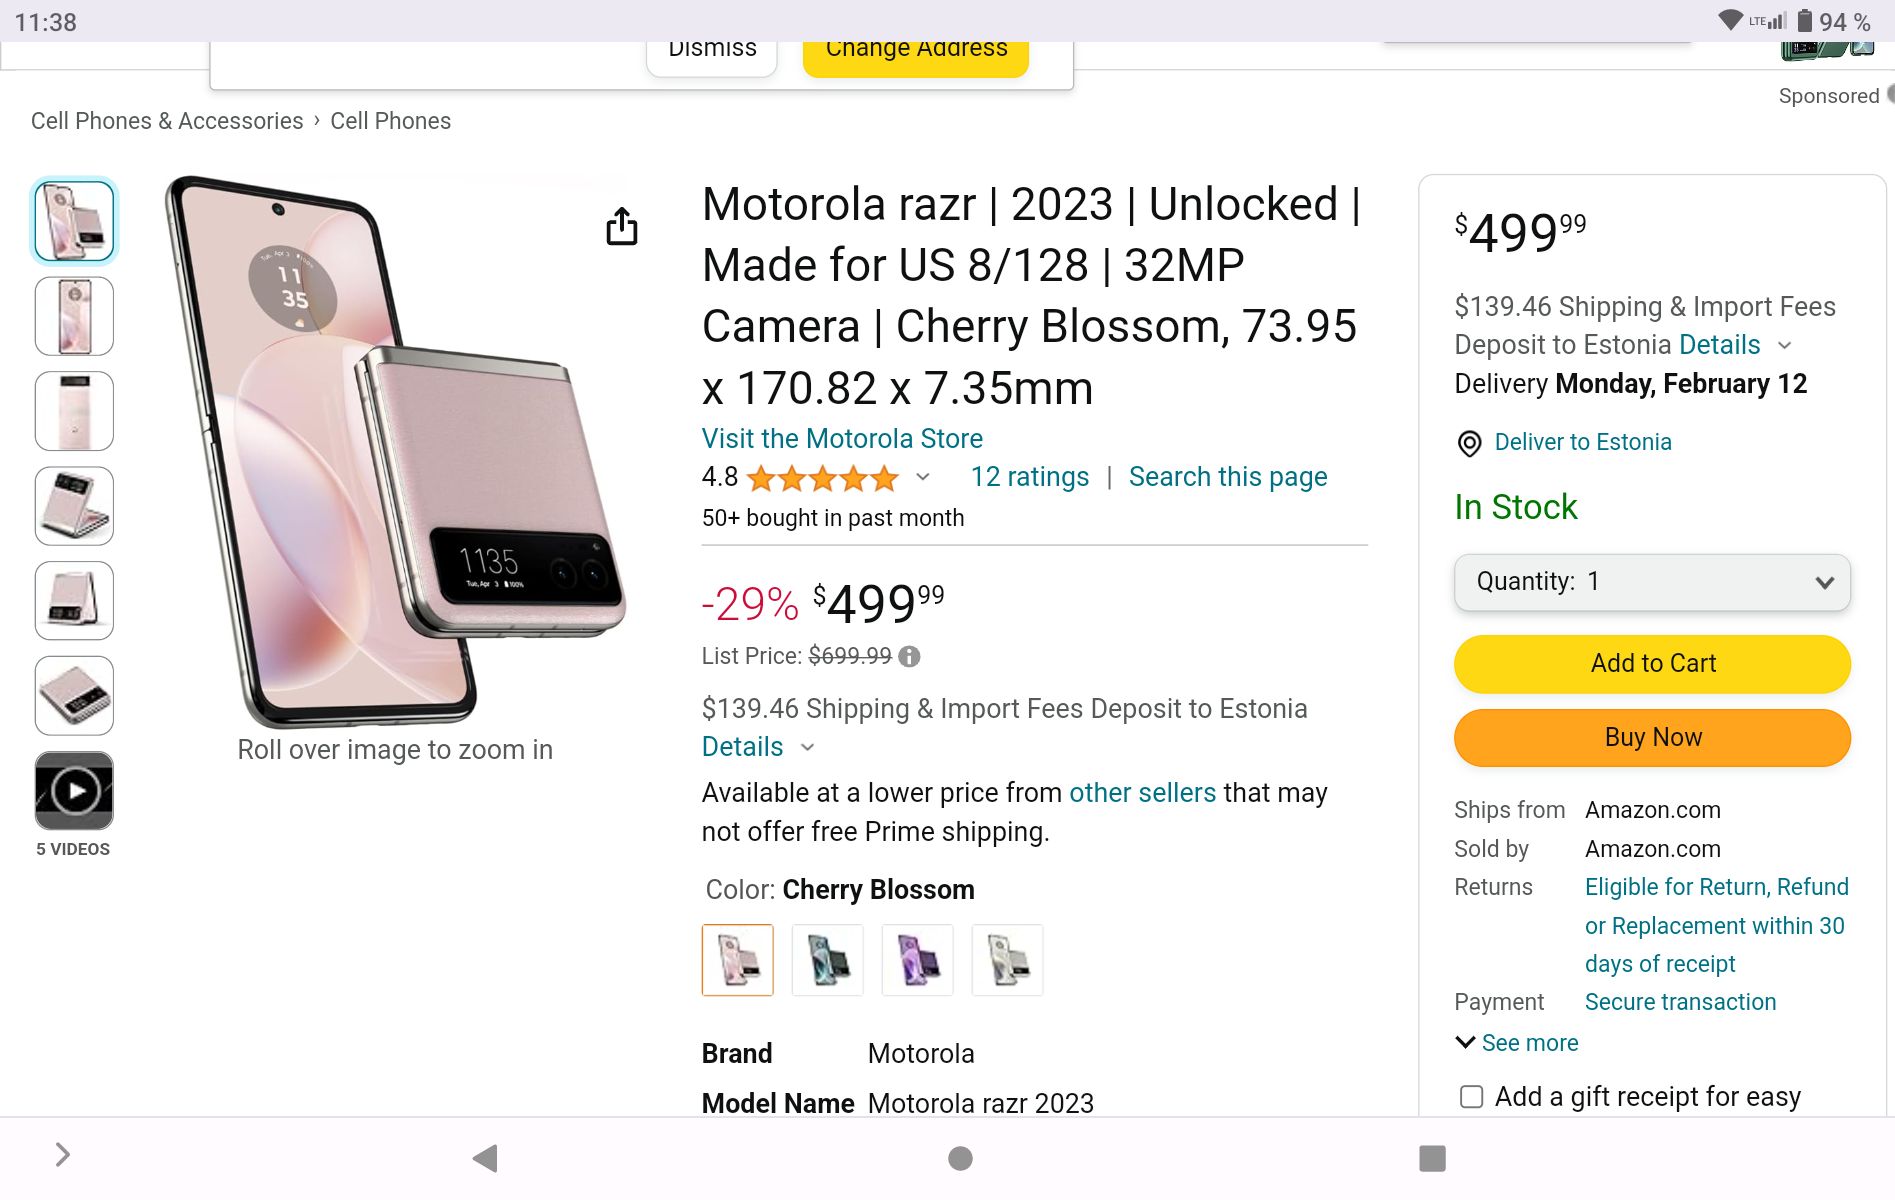1895x1200 pixels.
Task: Open the Quantity dropdown
Action: pyautogui.click(x=1652, y=582)
